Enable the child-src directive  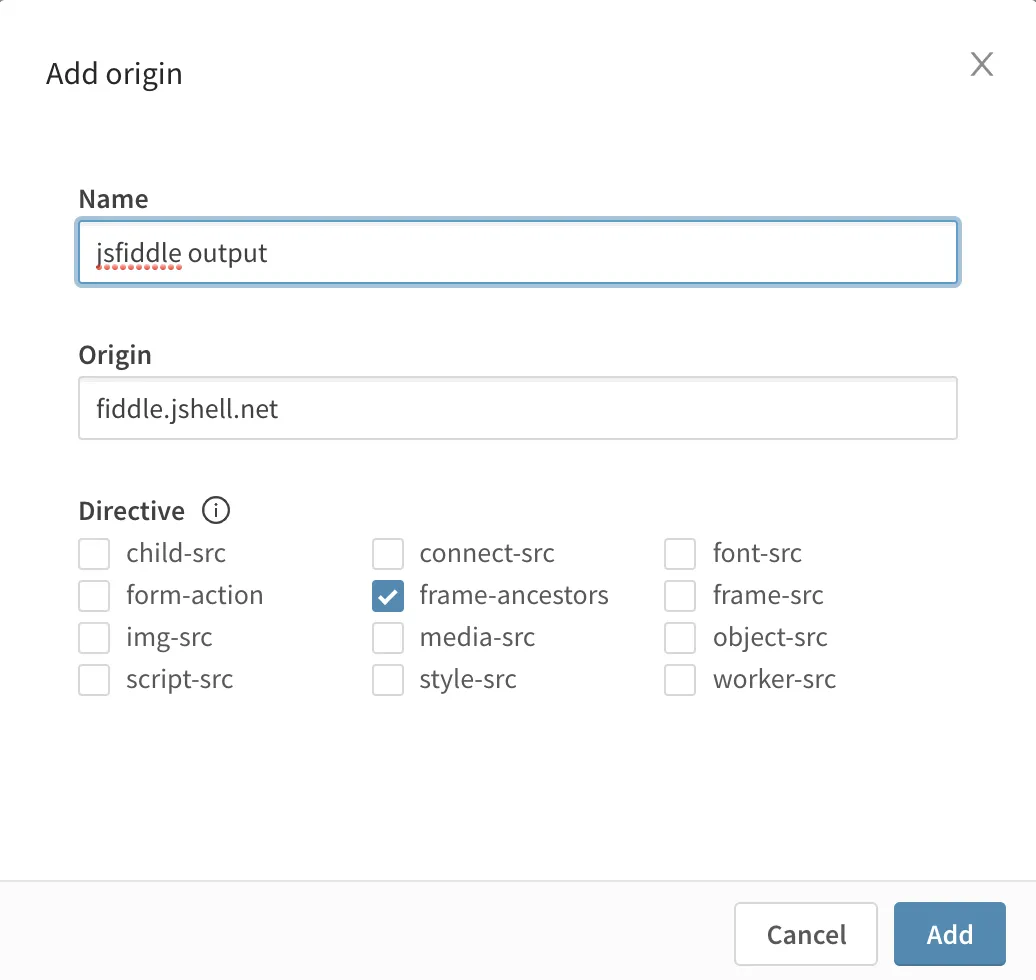(93, 553)
